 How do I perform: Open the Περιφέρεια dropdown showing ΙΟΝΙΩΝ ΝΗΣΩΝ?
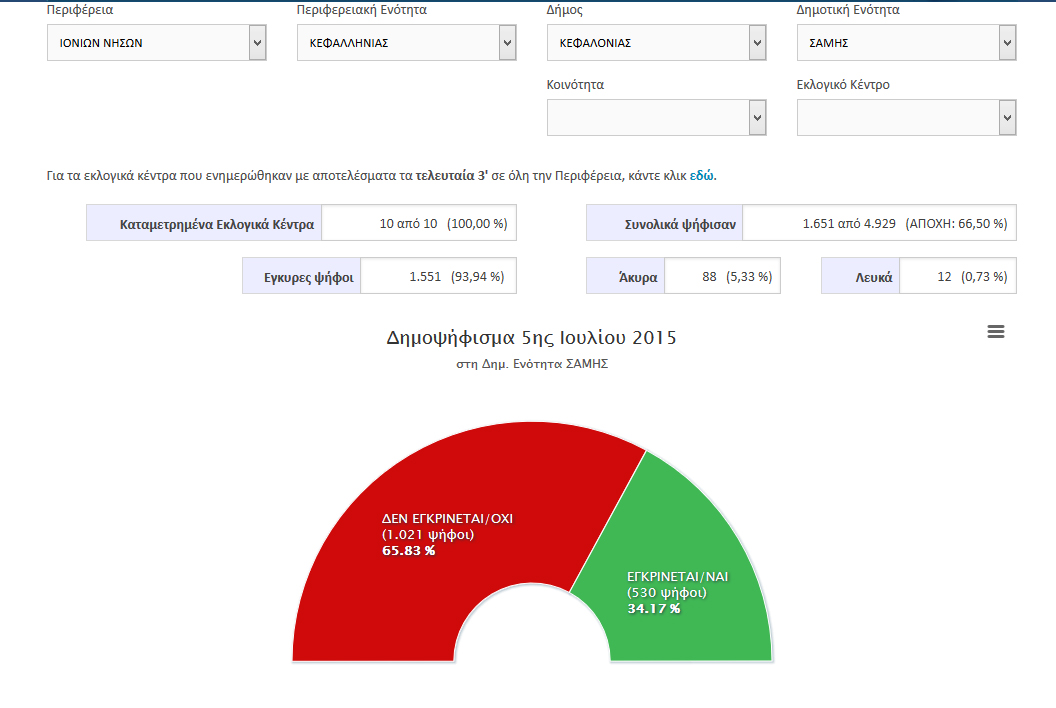point(157,43)
